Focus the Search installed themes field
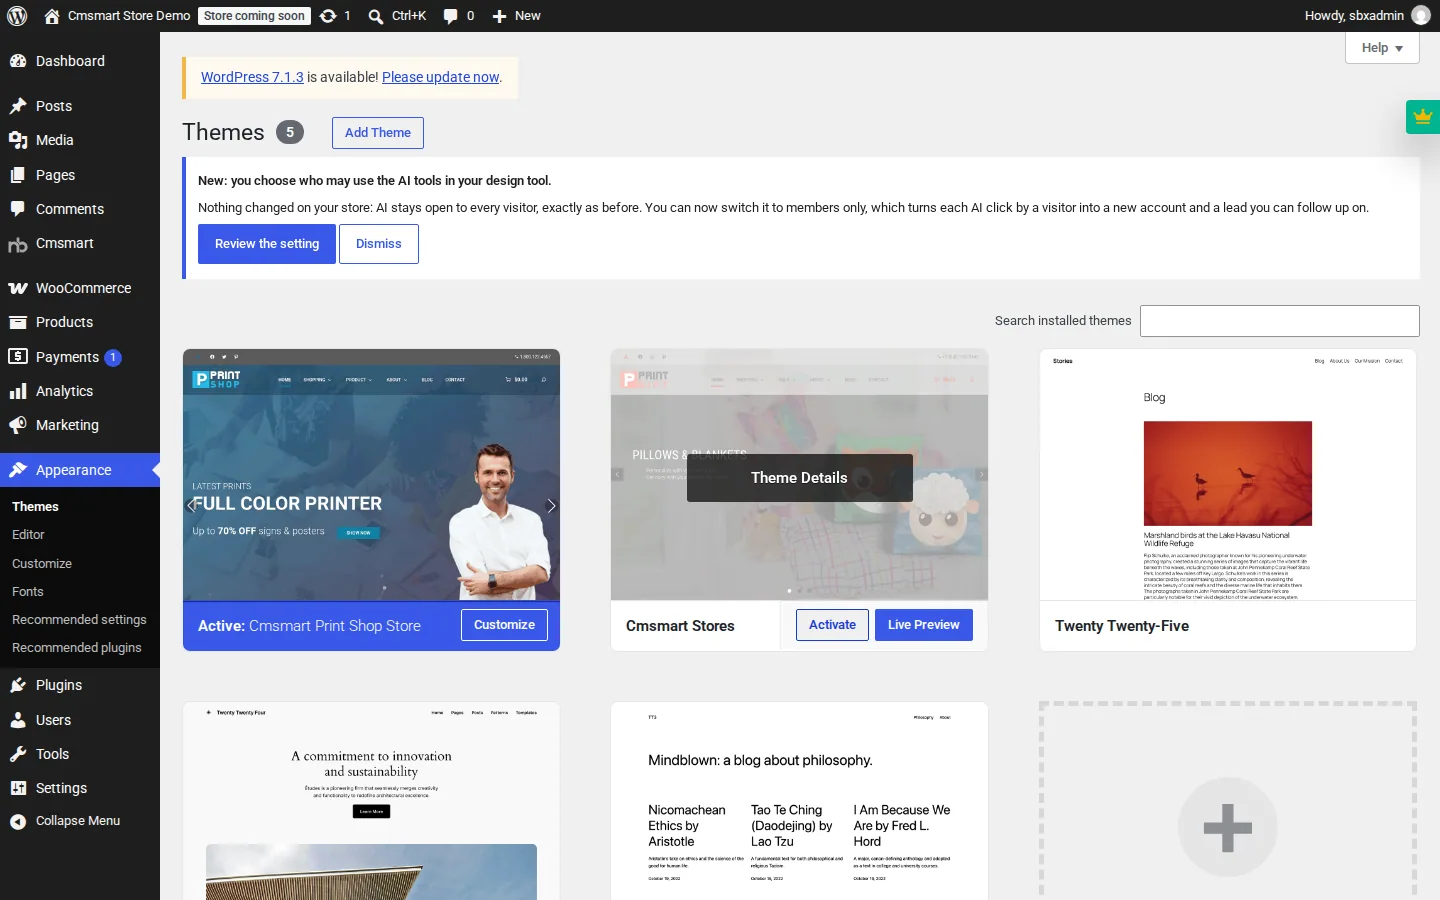This screenshot has height=900, width=1440. tap(1280, 321)
